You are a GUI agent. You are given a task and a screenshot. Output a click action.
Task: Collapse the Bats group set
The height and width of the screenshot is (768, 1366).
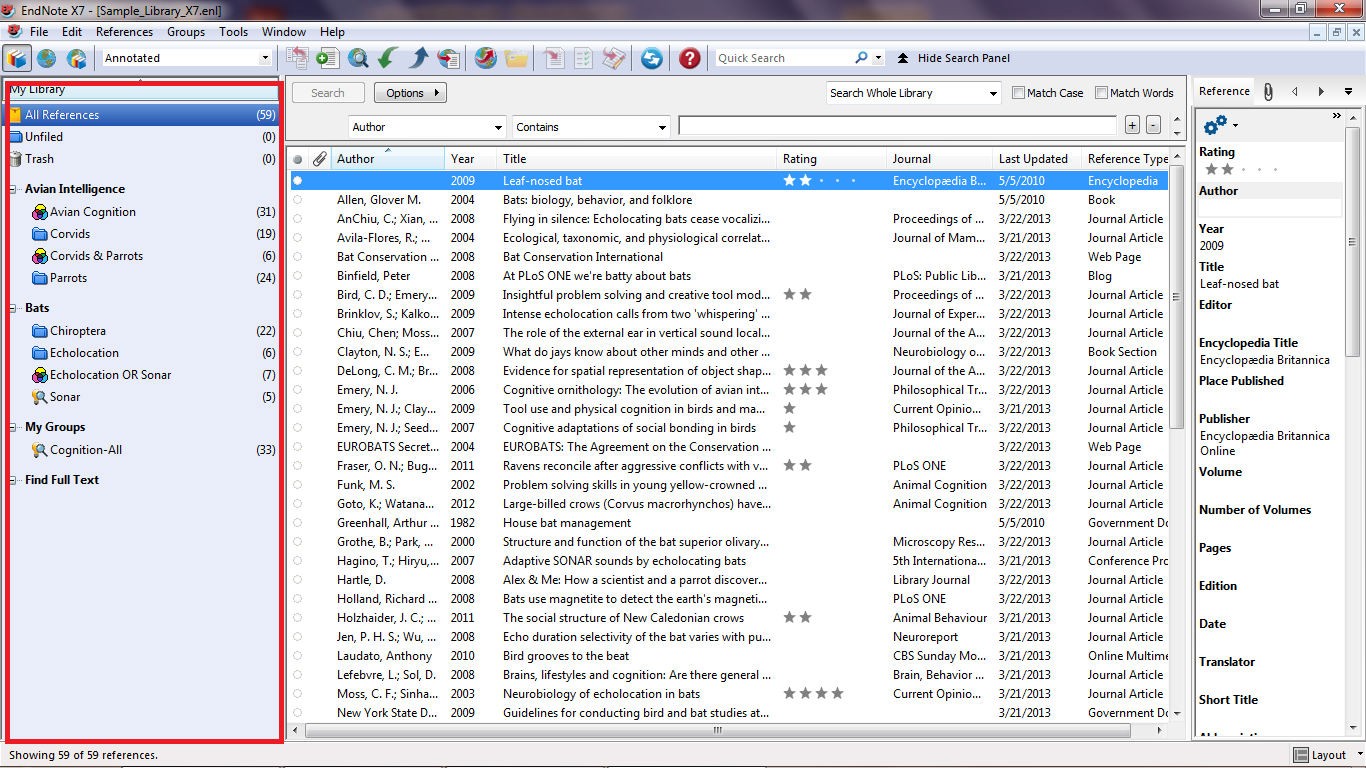14,308
